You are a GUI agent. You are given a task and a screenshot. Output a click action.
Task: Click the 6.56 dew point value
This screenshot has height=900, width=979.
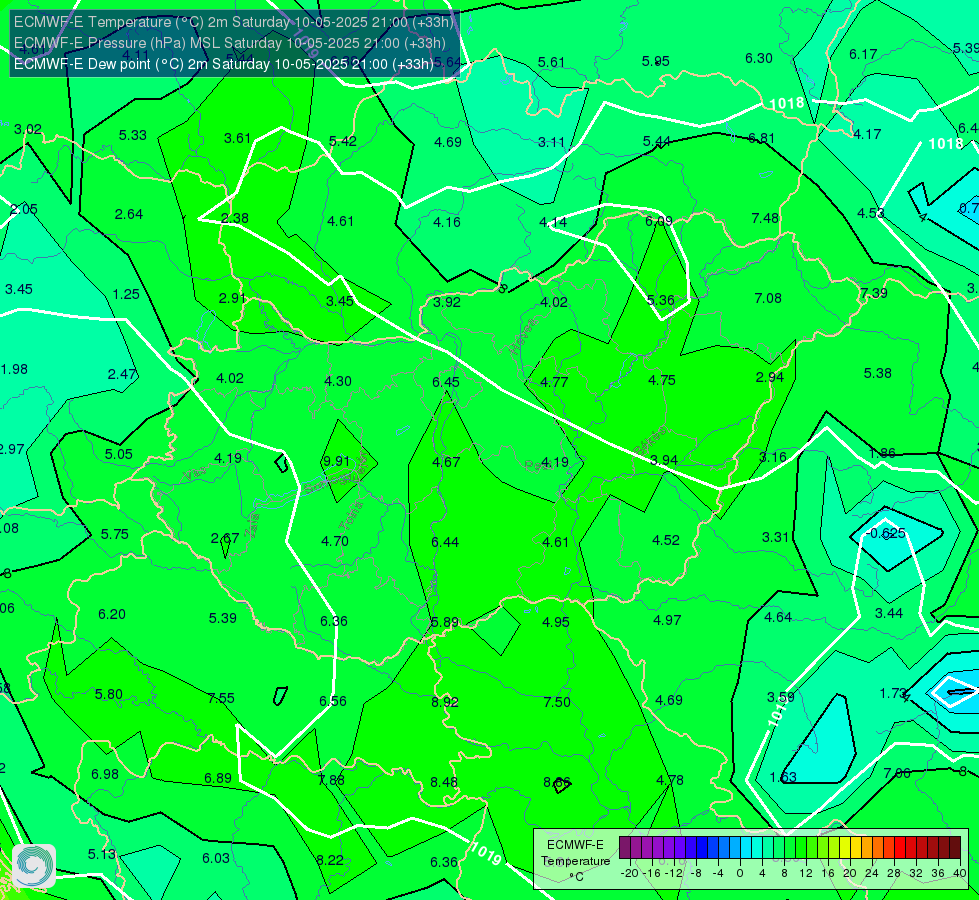click(333, 701)
